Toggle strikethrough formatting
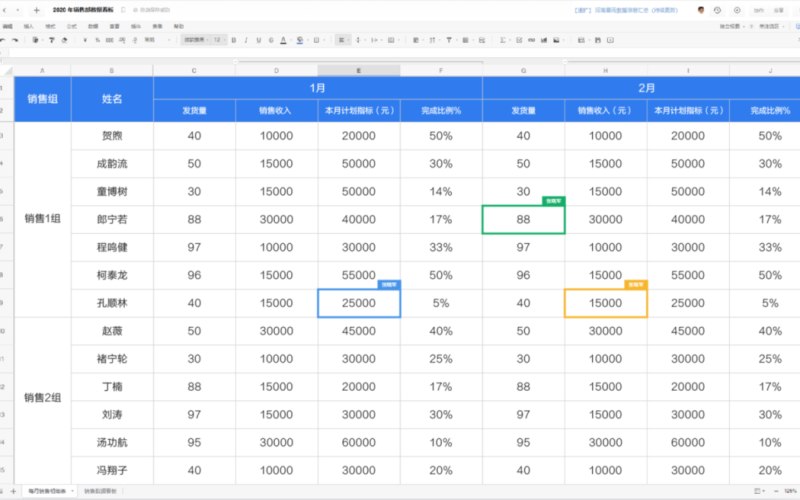The image size is (800, 500). 271,40
